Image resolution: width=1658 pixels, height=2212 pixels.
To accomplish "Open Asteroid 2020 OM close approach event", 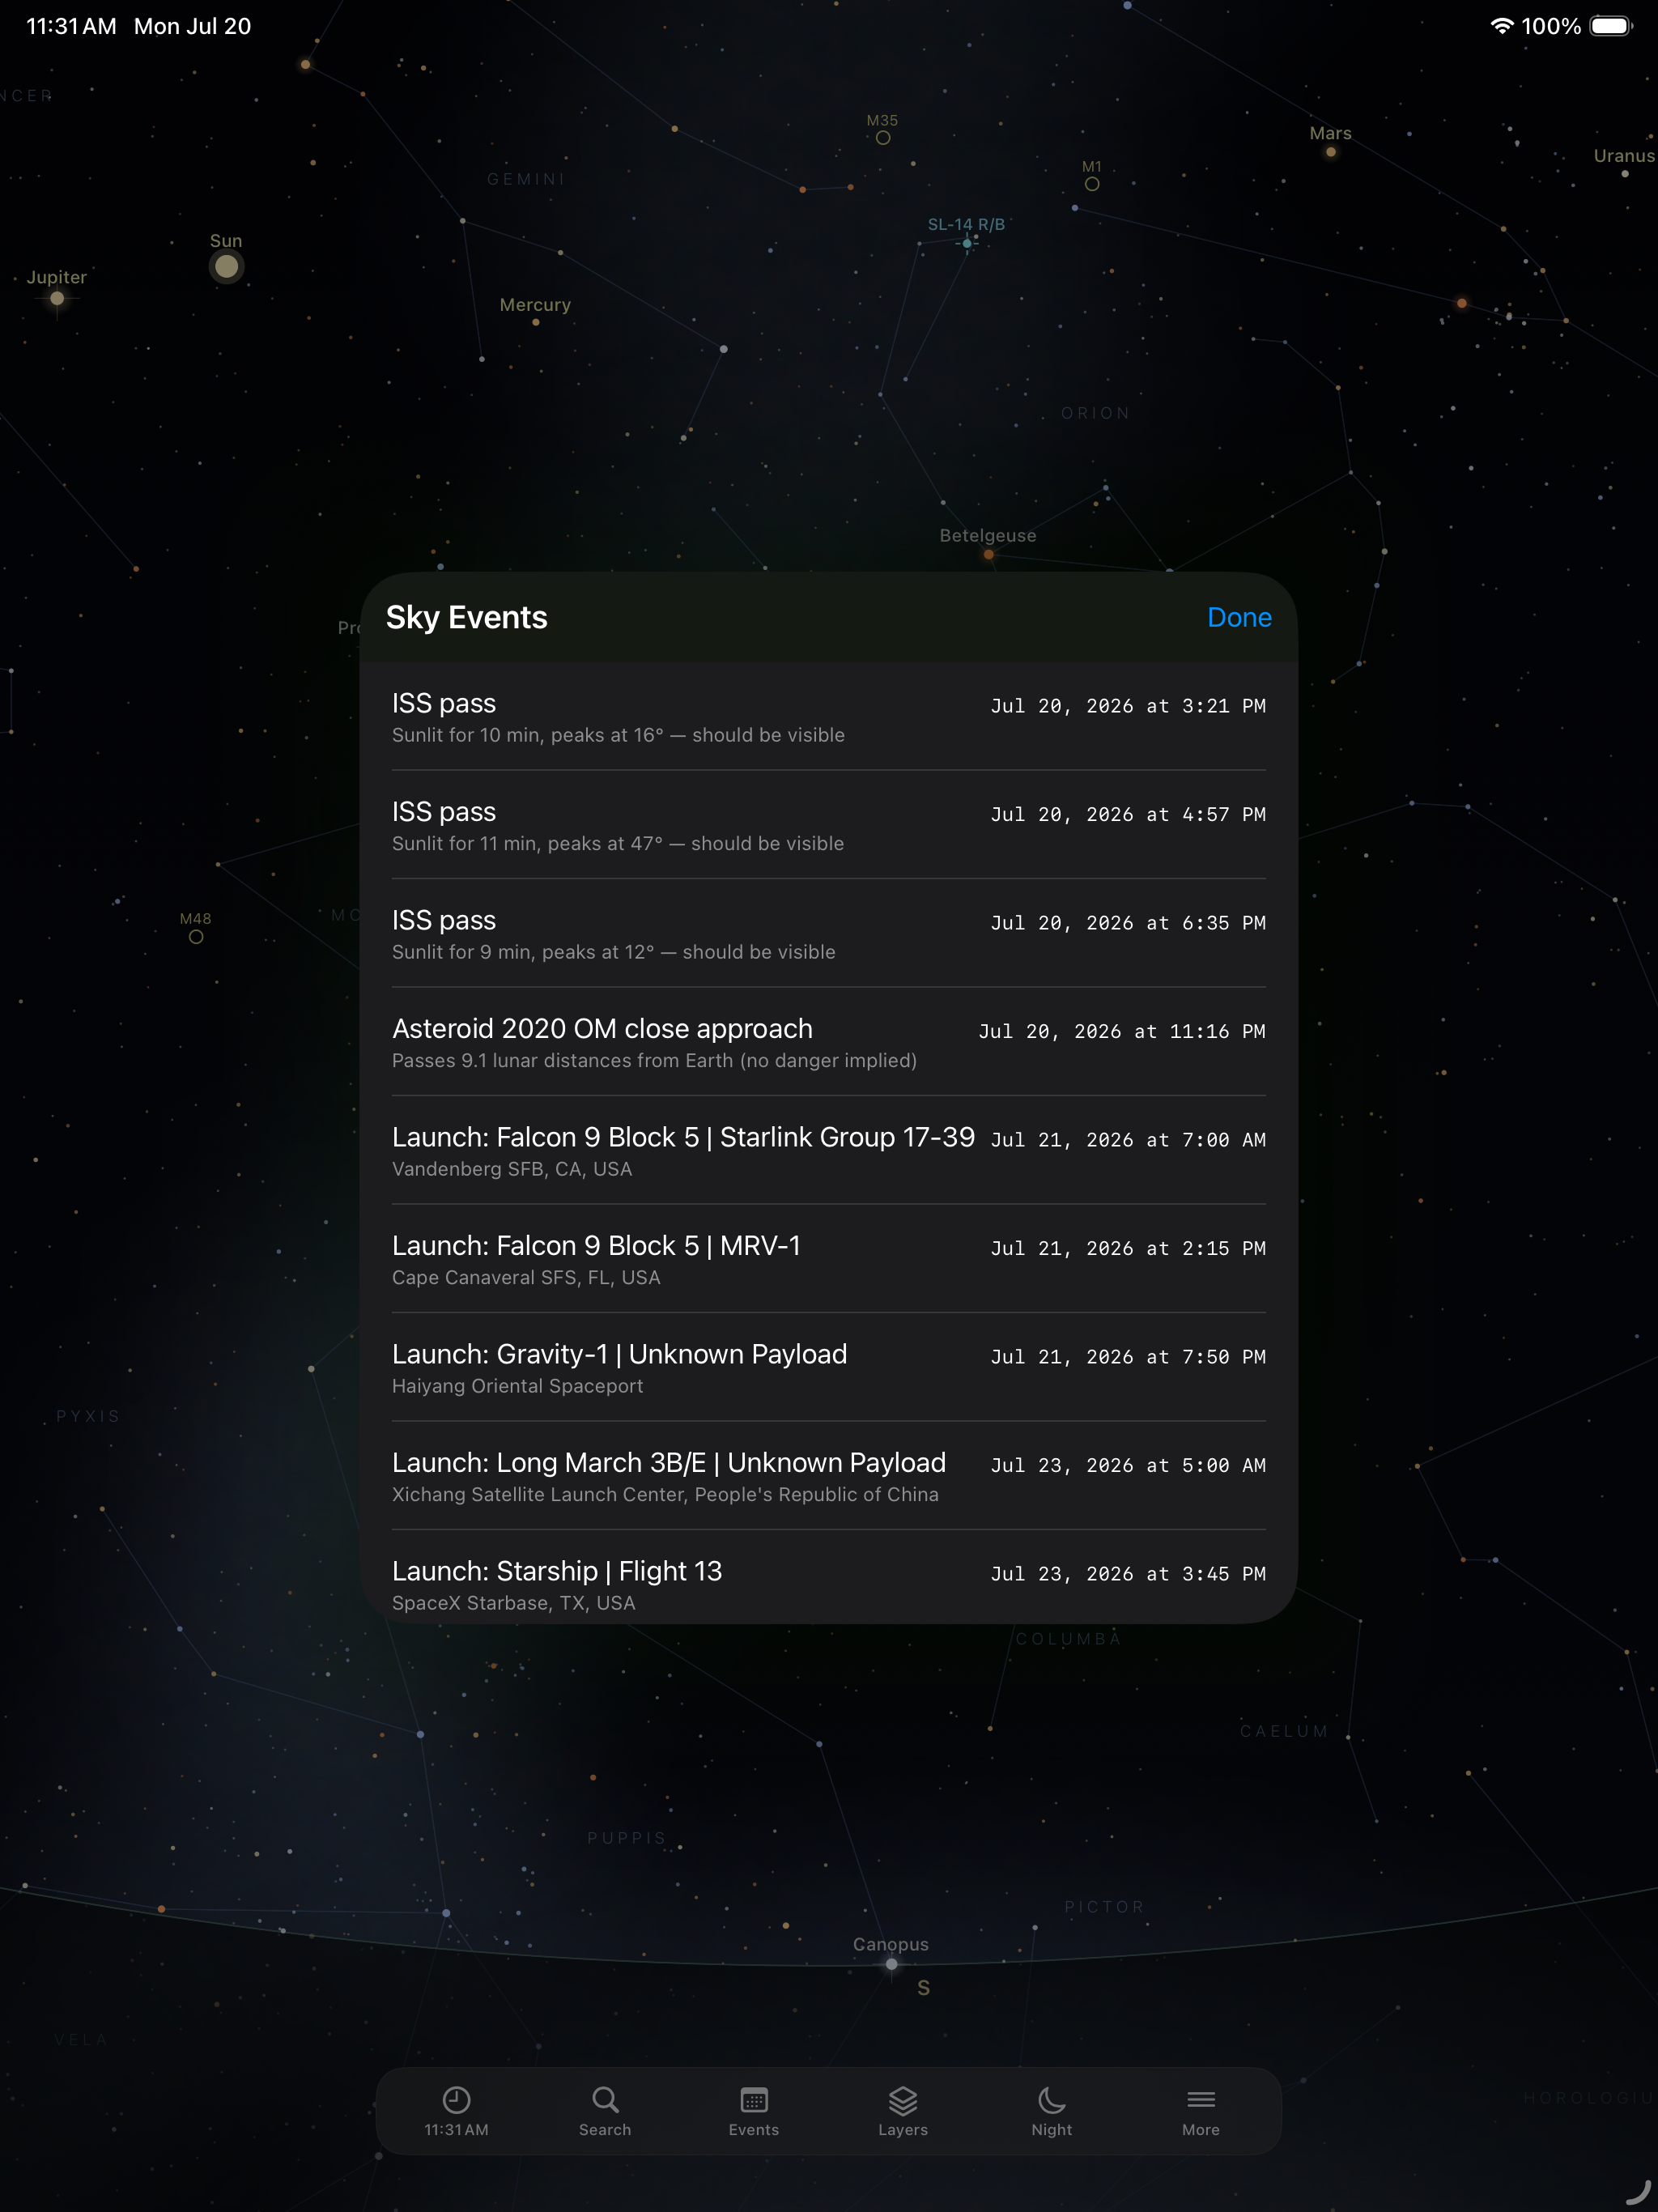I will pos(829,1042).
